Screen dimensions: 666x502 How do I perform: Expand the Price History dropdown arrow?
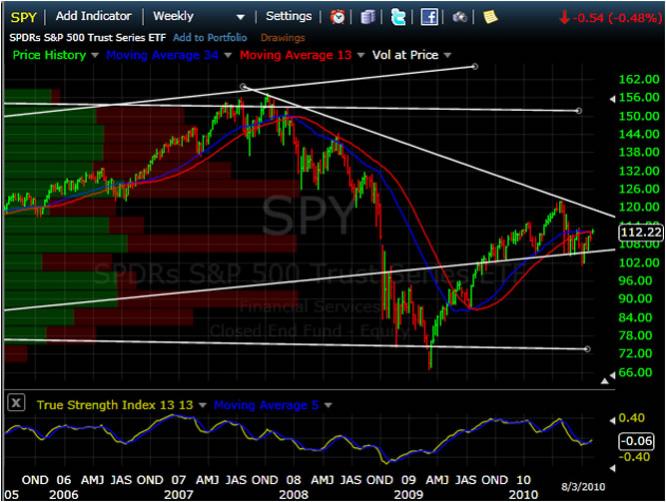coord(95,55)
